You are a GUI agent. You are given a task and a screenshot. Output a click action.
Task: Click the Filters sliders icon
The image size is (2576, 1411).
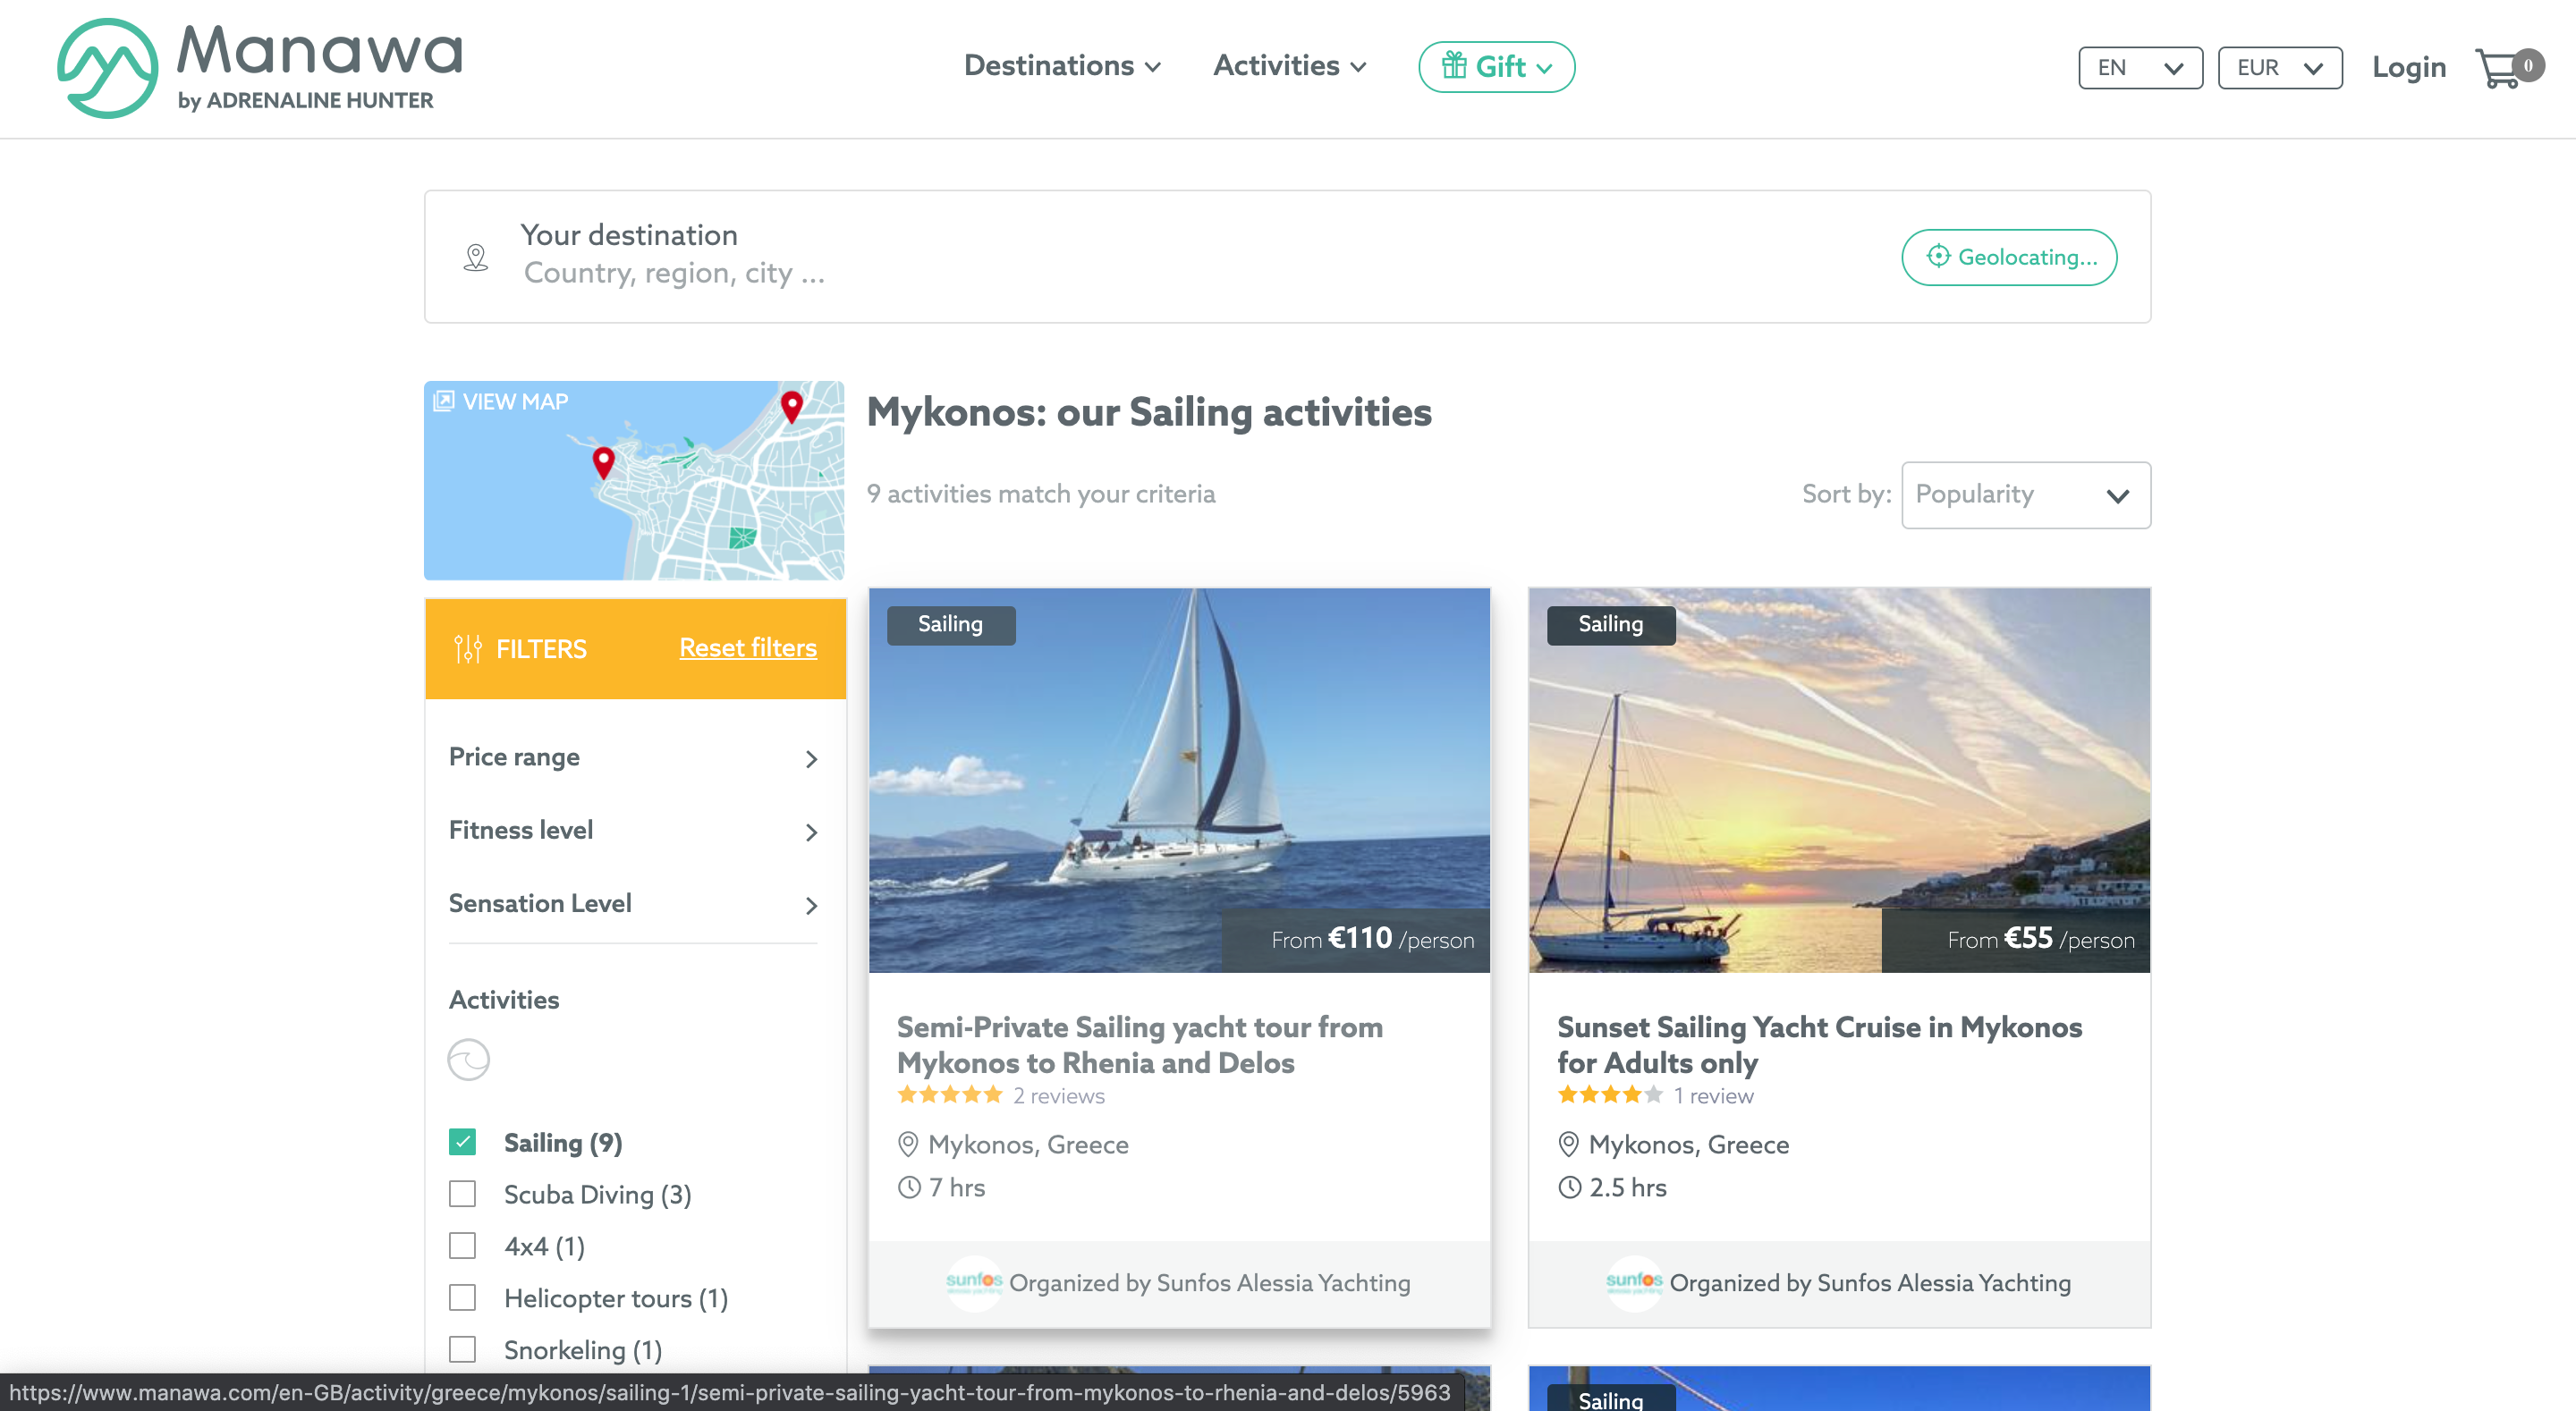tap(467, 649)
